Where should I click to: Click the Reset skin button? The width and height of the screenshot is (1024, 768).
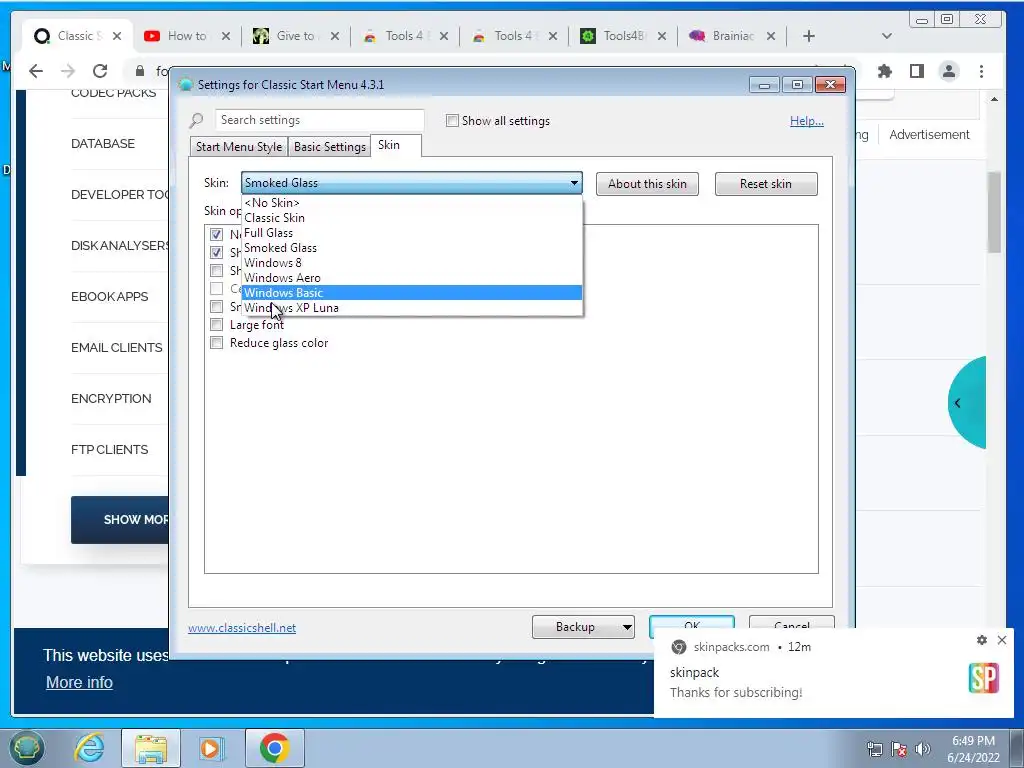click(x=766, y=184)
